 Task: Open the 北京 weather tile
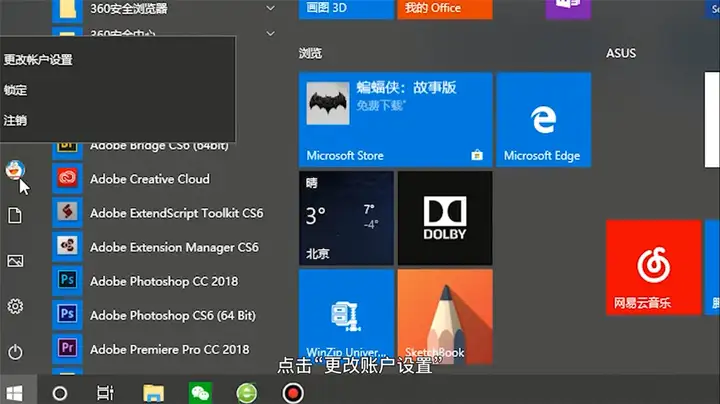(x=346, y=218)
